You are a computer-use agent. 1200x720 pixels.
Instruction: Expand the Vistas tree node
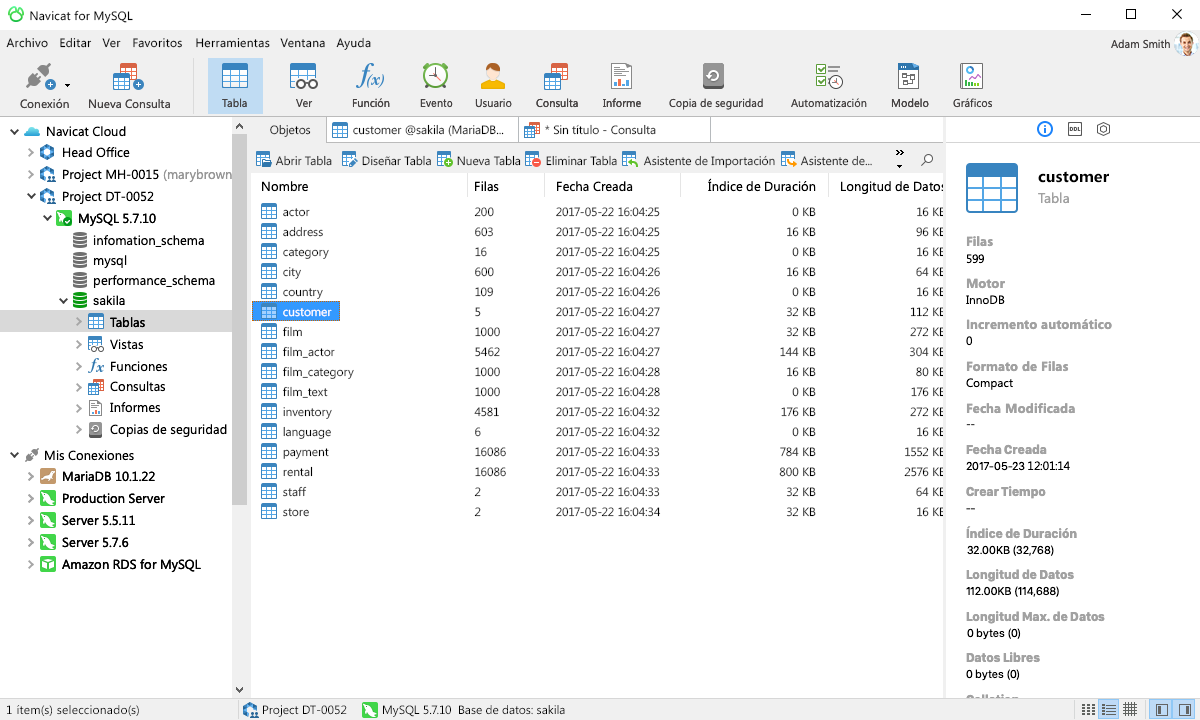point(79,344)
